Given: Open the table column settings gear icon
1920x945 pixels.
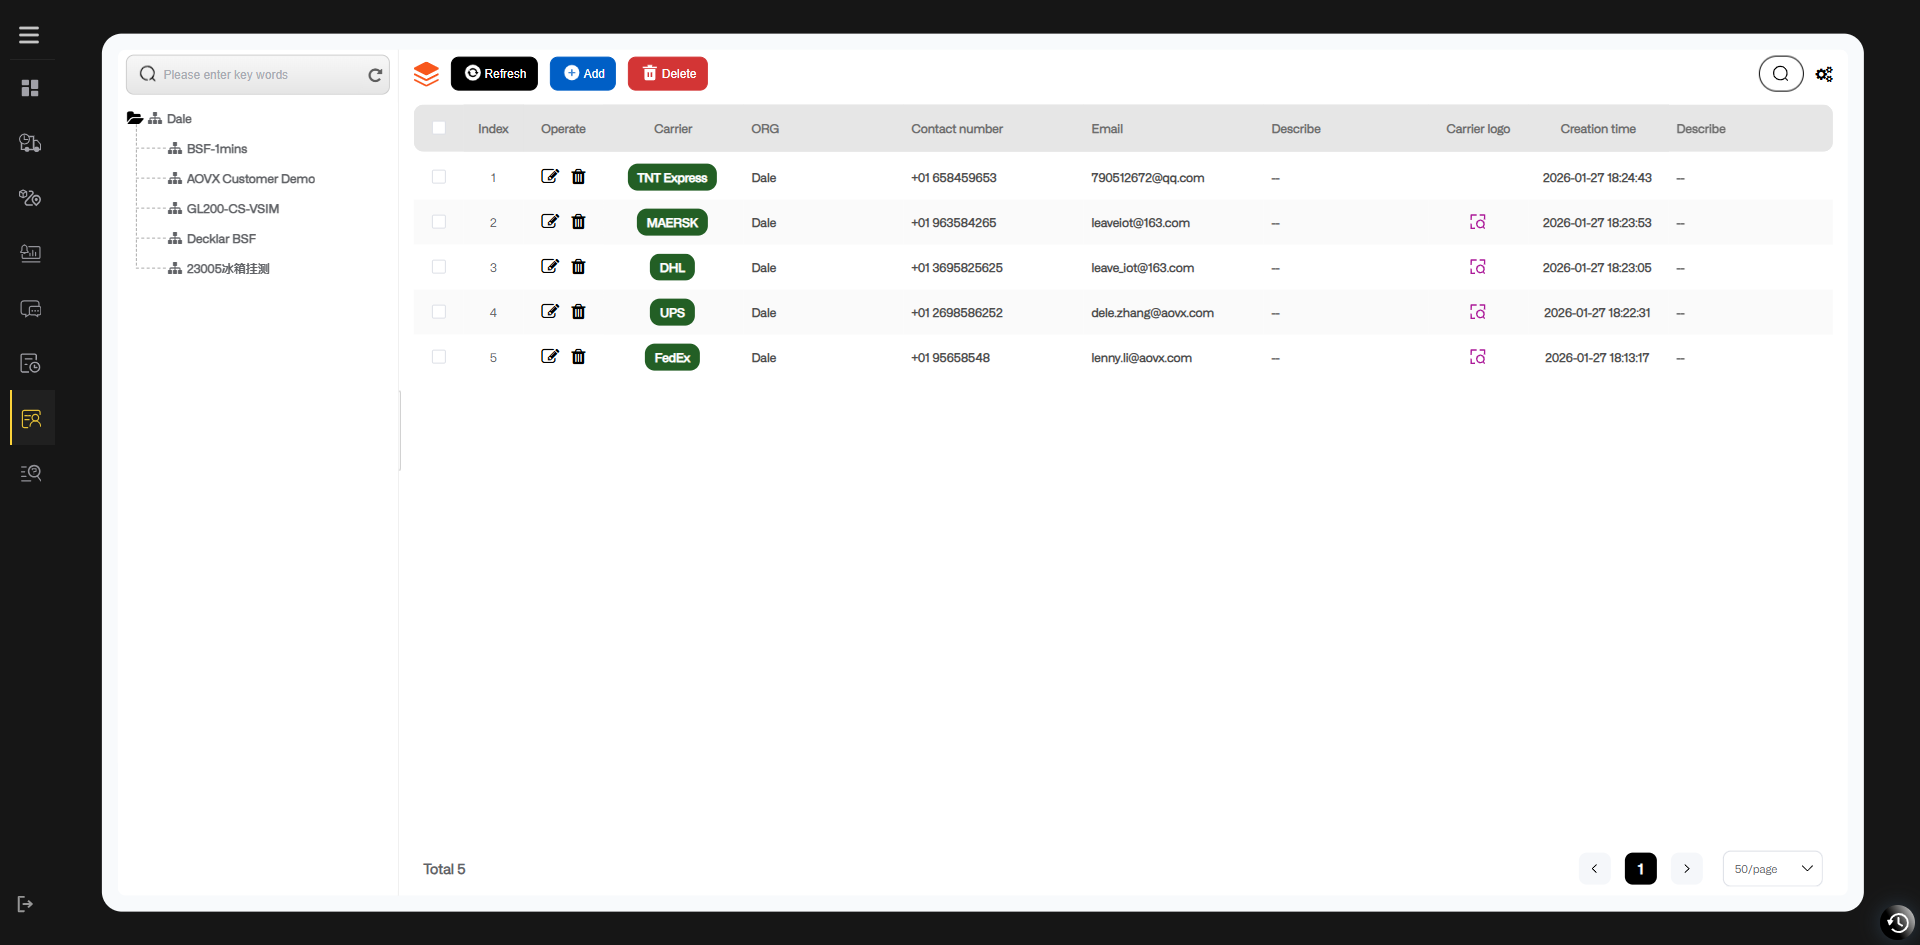Looking at the screenshot, I should [1824, 74].
